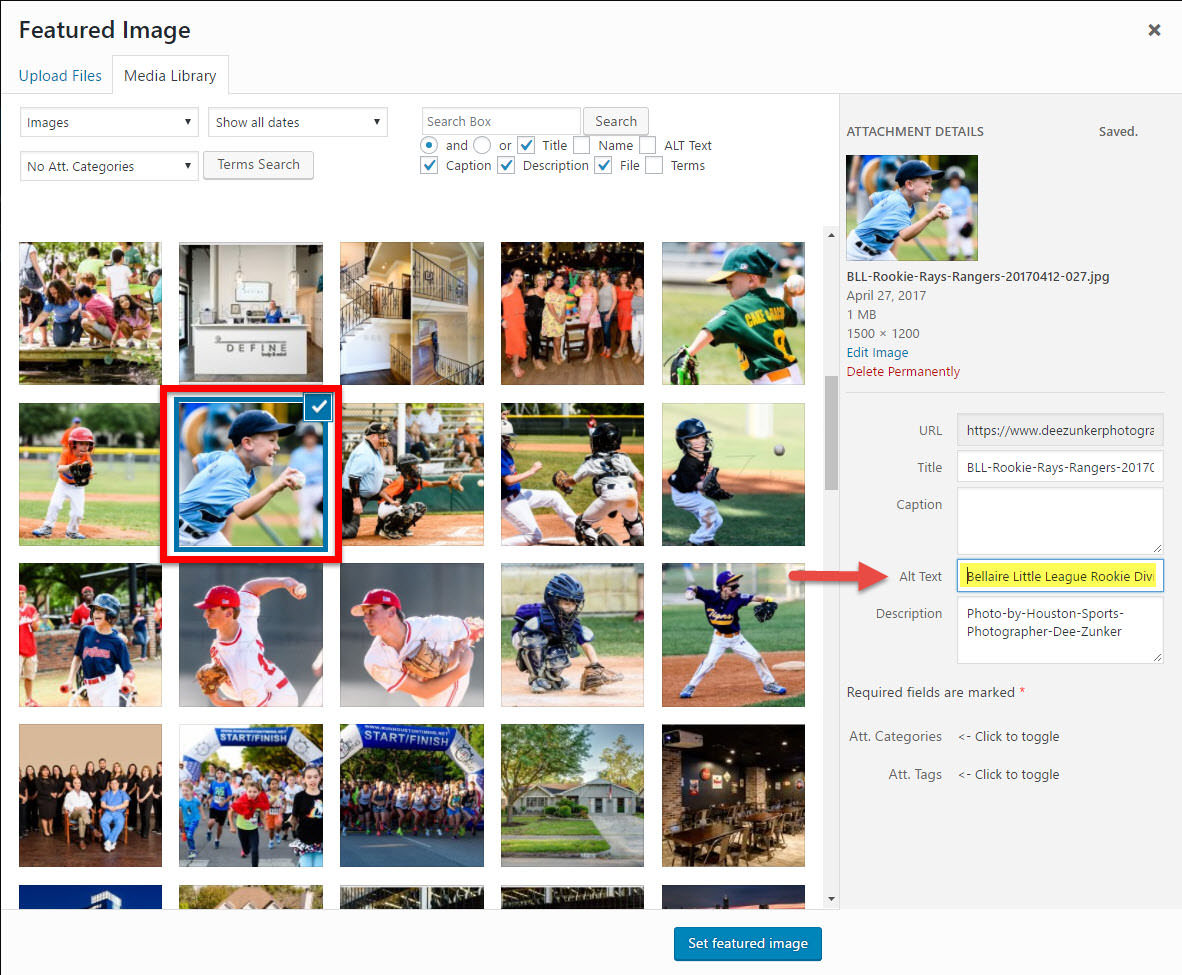Open the Images media type dropdown
The width and height of the screenshot is (1182, 975).
point(109,122)
